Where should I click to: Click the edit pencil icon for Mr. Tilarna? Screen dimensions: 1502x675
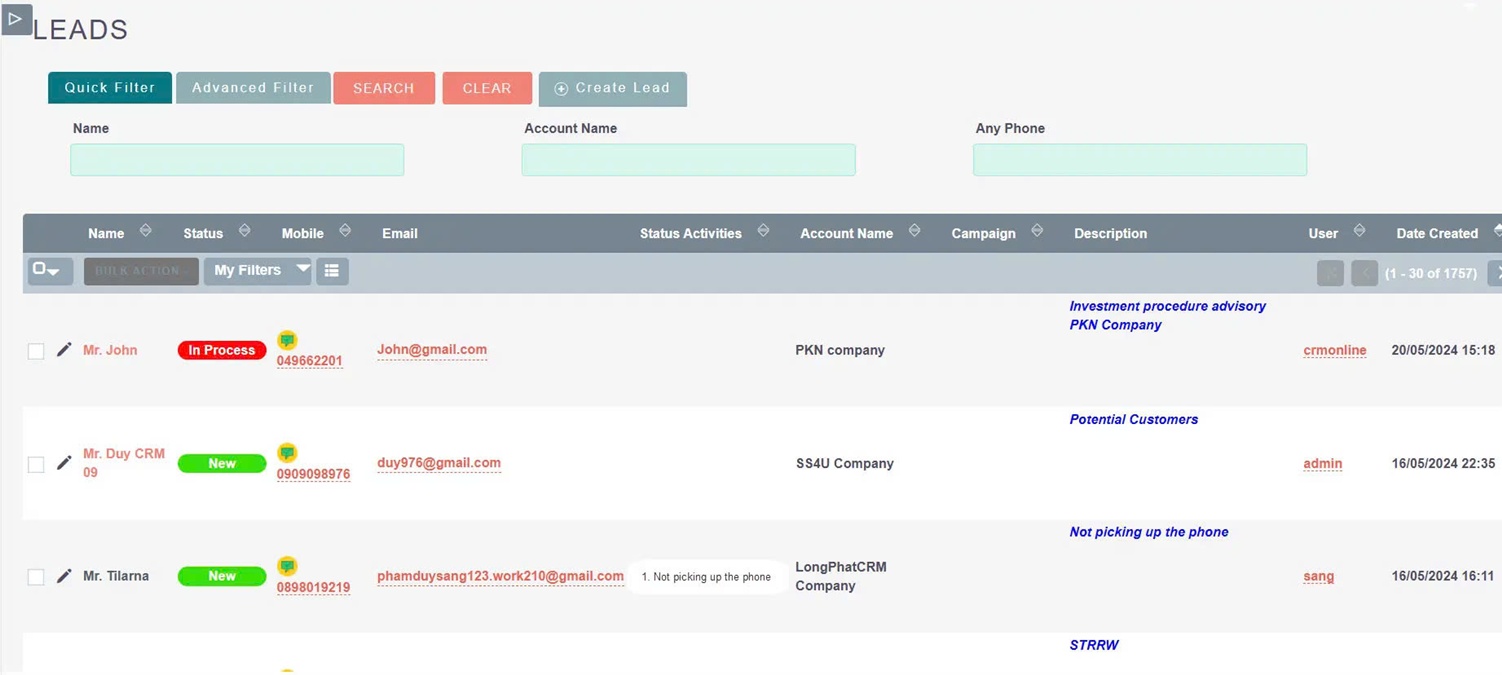(x=64, y=576)
